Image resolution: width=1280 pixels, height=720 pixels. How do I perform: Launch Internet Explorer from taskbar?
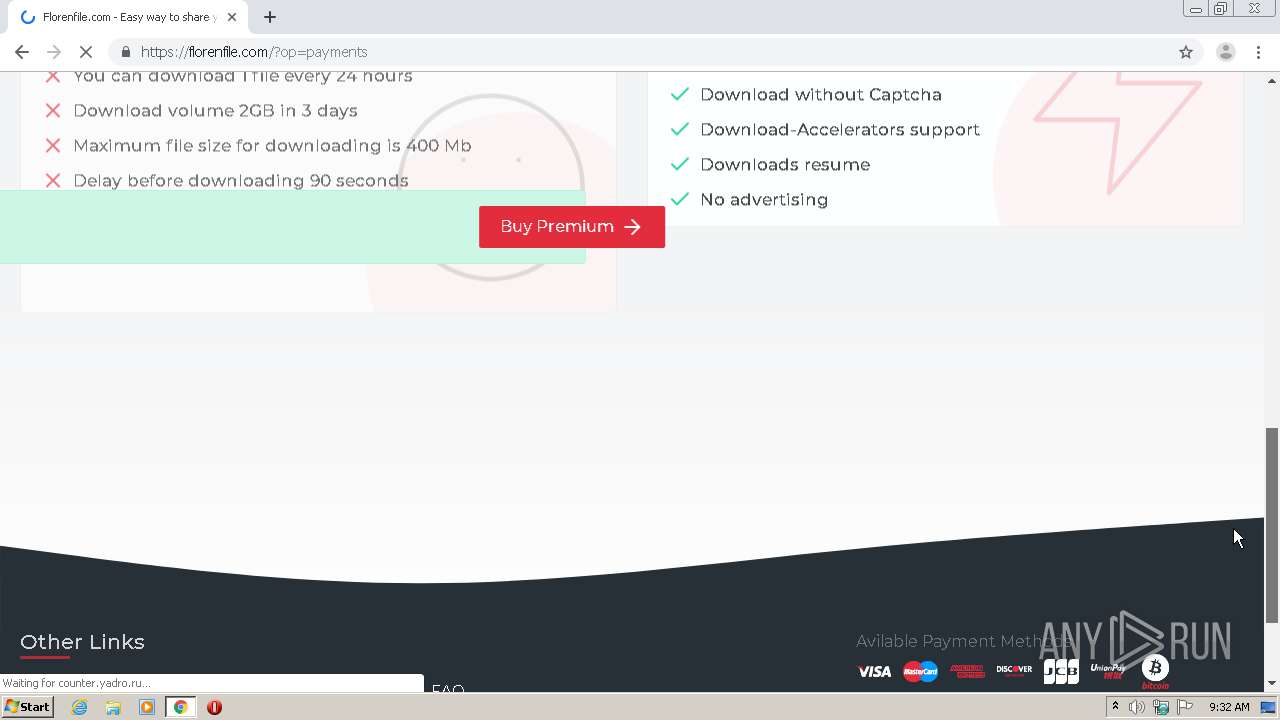pos(79,707)
